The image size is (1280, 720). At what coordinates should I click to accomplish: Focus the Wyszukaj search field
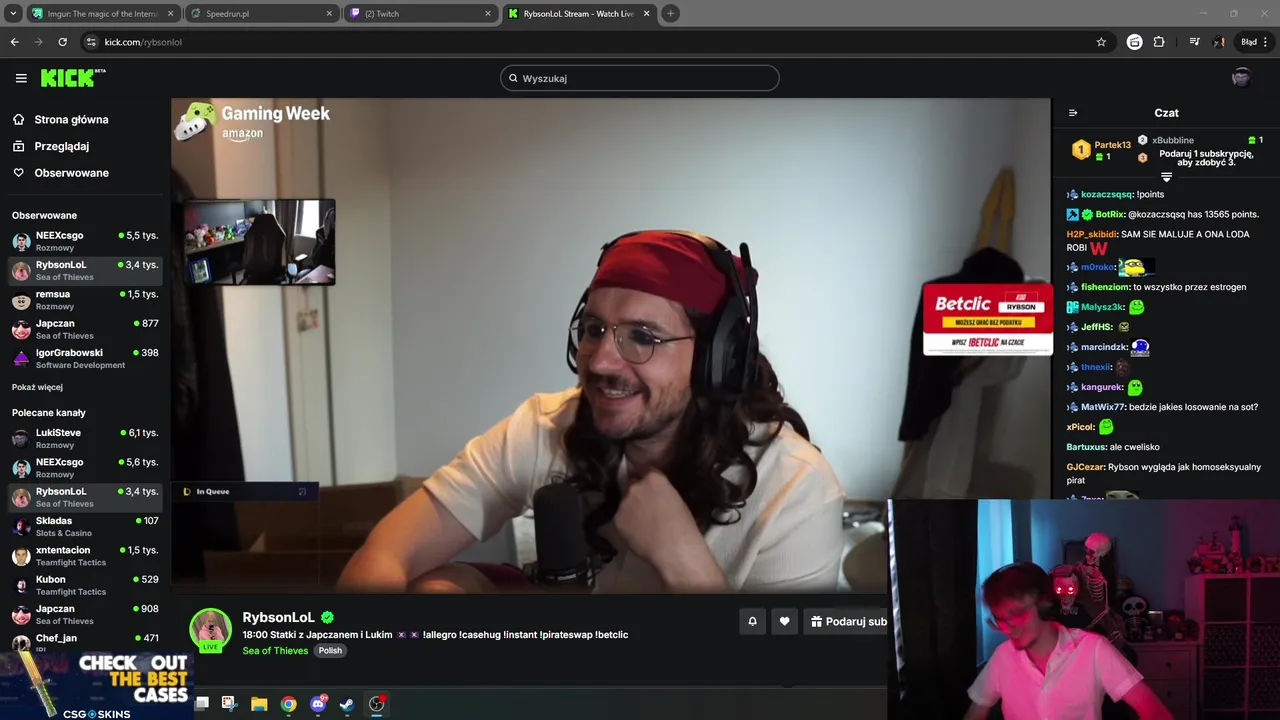coord(640,78)
